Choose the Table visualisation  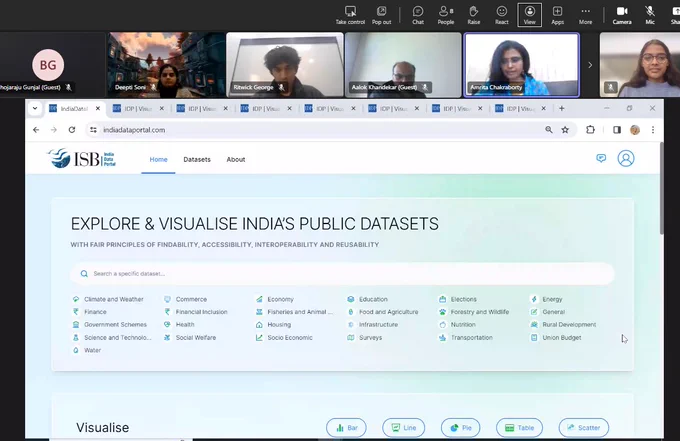(x=519, y=428)
